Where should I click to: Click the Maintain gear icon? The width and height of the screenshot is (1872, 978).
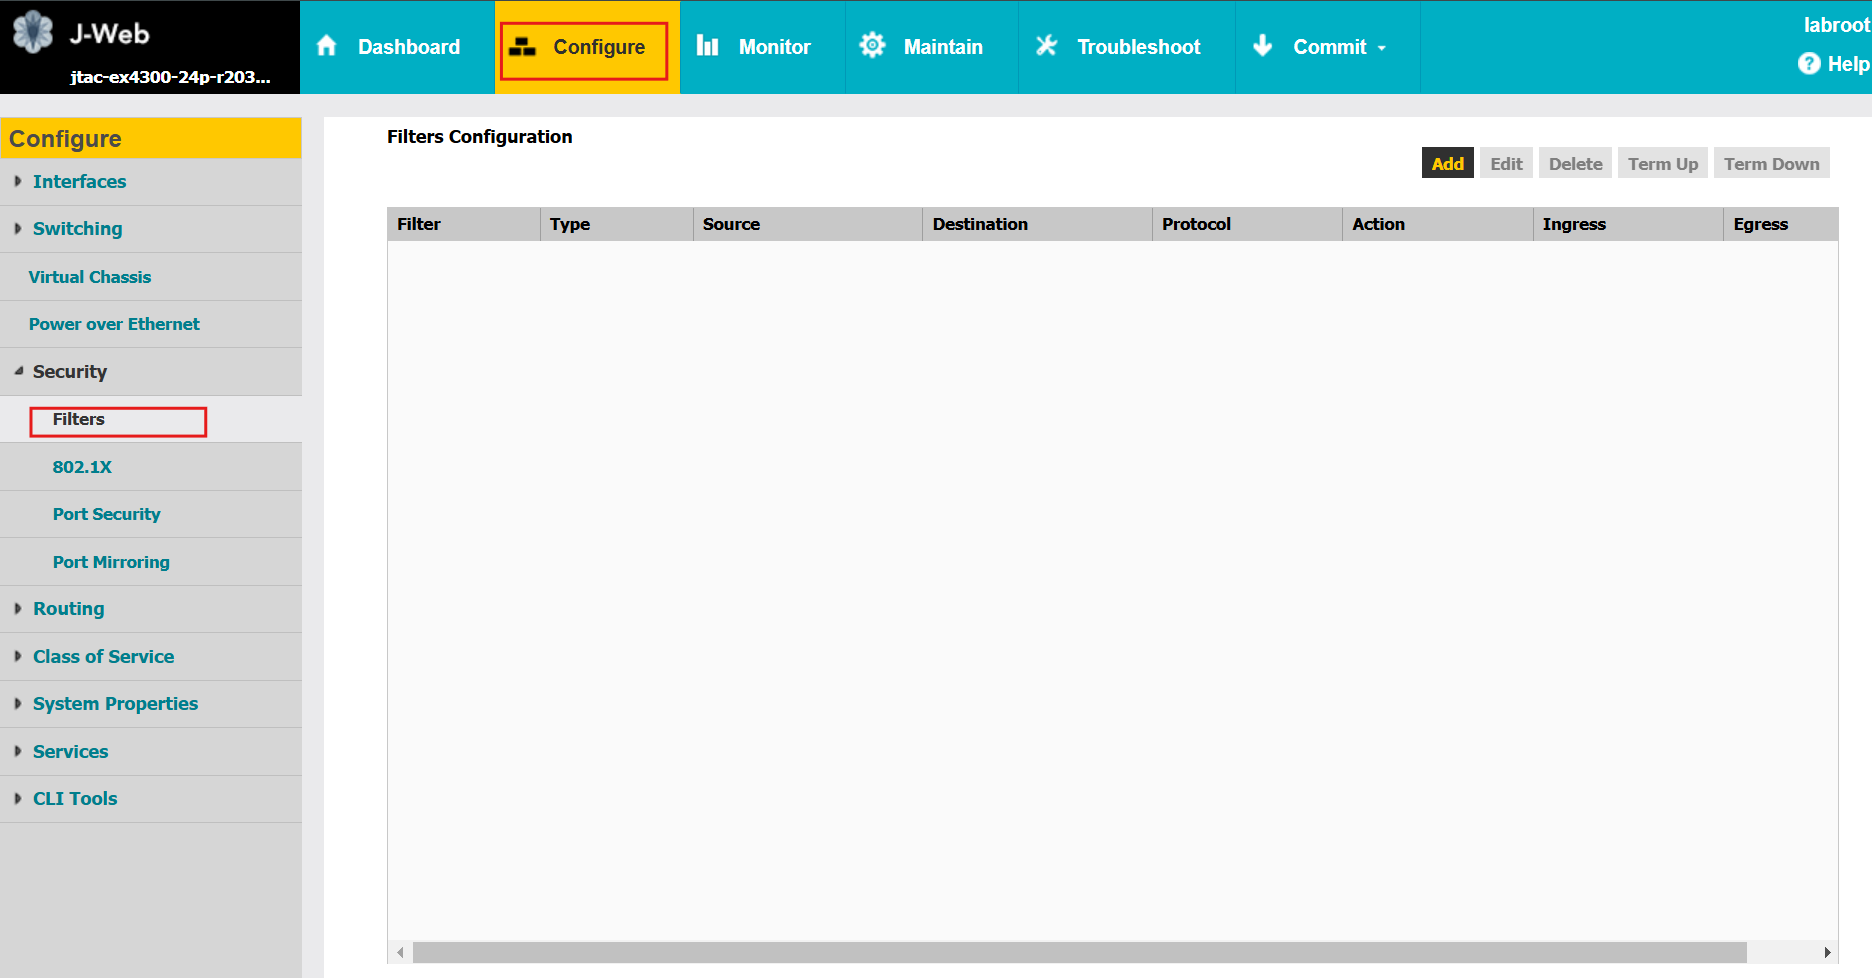coord(871,45)
